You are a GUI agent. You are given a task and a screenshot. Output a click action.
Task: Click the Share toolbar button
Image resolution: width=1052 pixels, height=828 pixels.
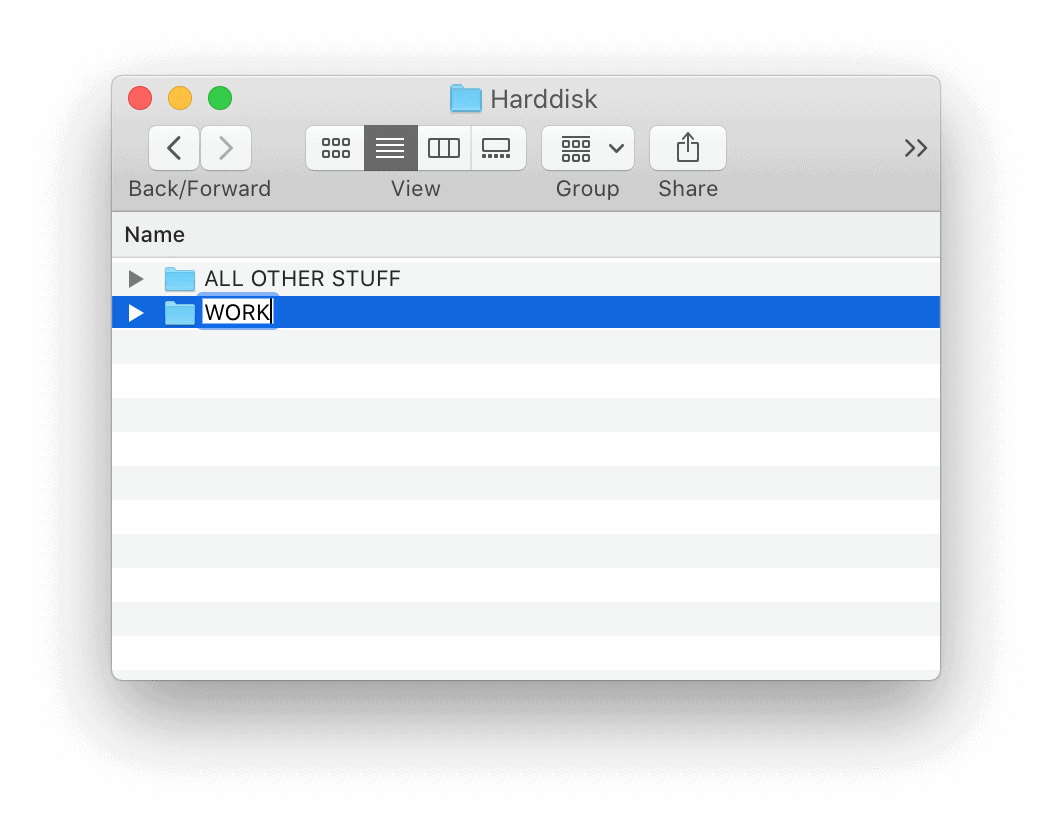coord(688,148)
